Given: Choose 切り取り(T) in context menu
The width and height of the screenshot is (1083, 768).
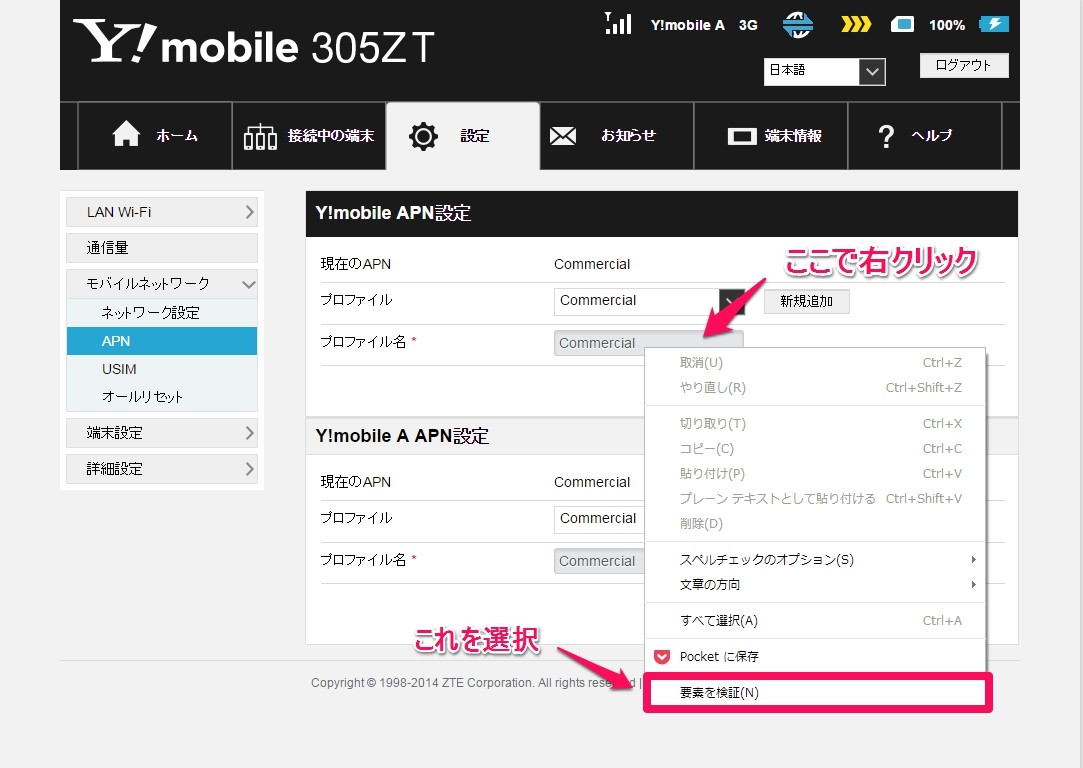Looking at the screenshot, I should tap(815, 423).
